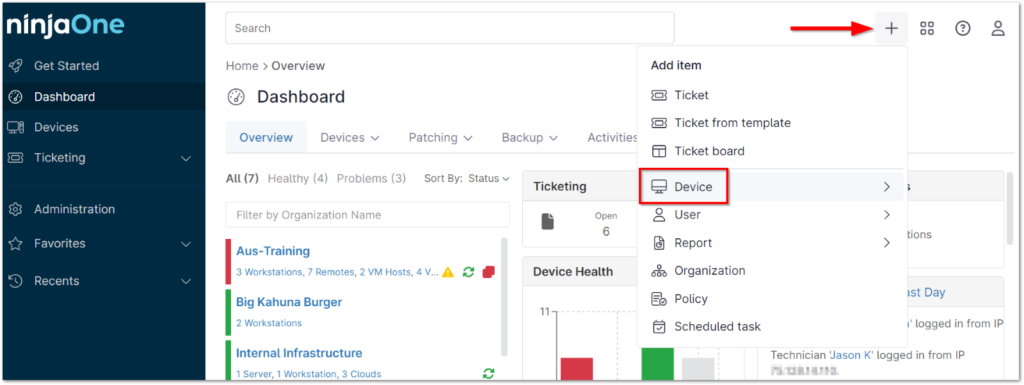The width and height of the screenshot is (1024, 385).
Task: Filter list by Problems (3)
Action: (x=372, y=178)
